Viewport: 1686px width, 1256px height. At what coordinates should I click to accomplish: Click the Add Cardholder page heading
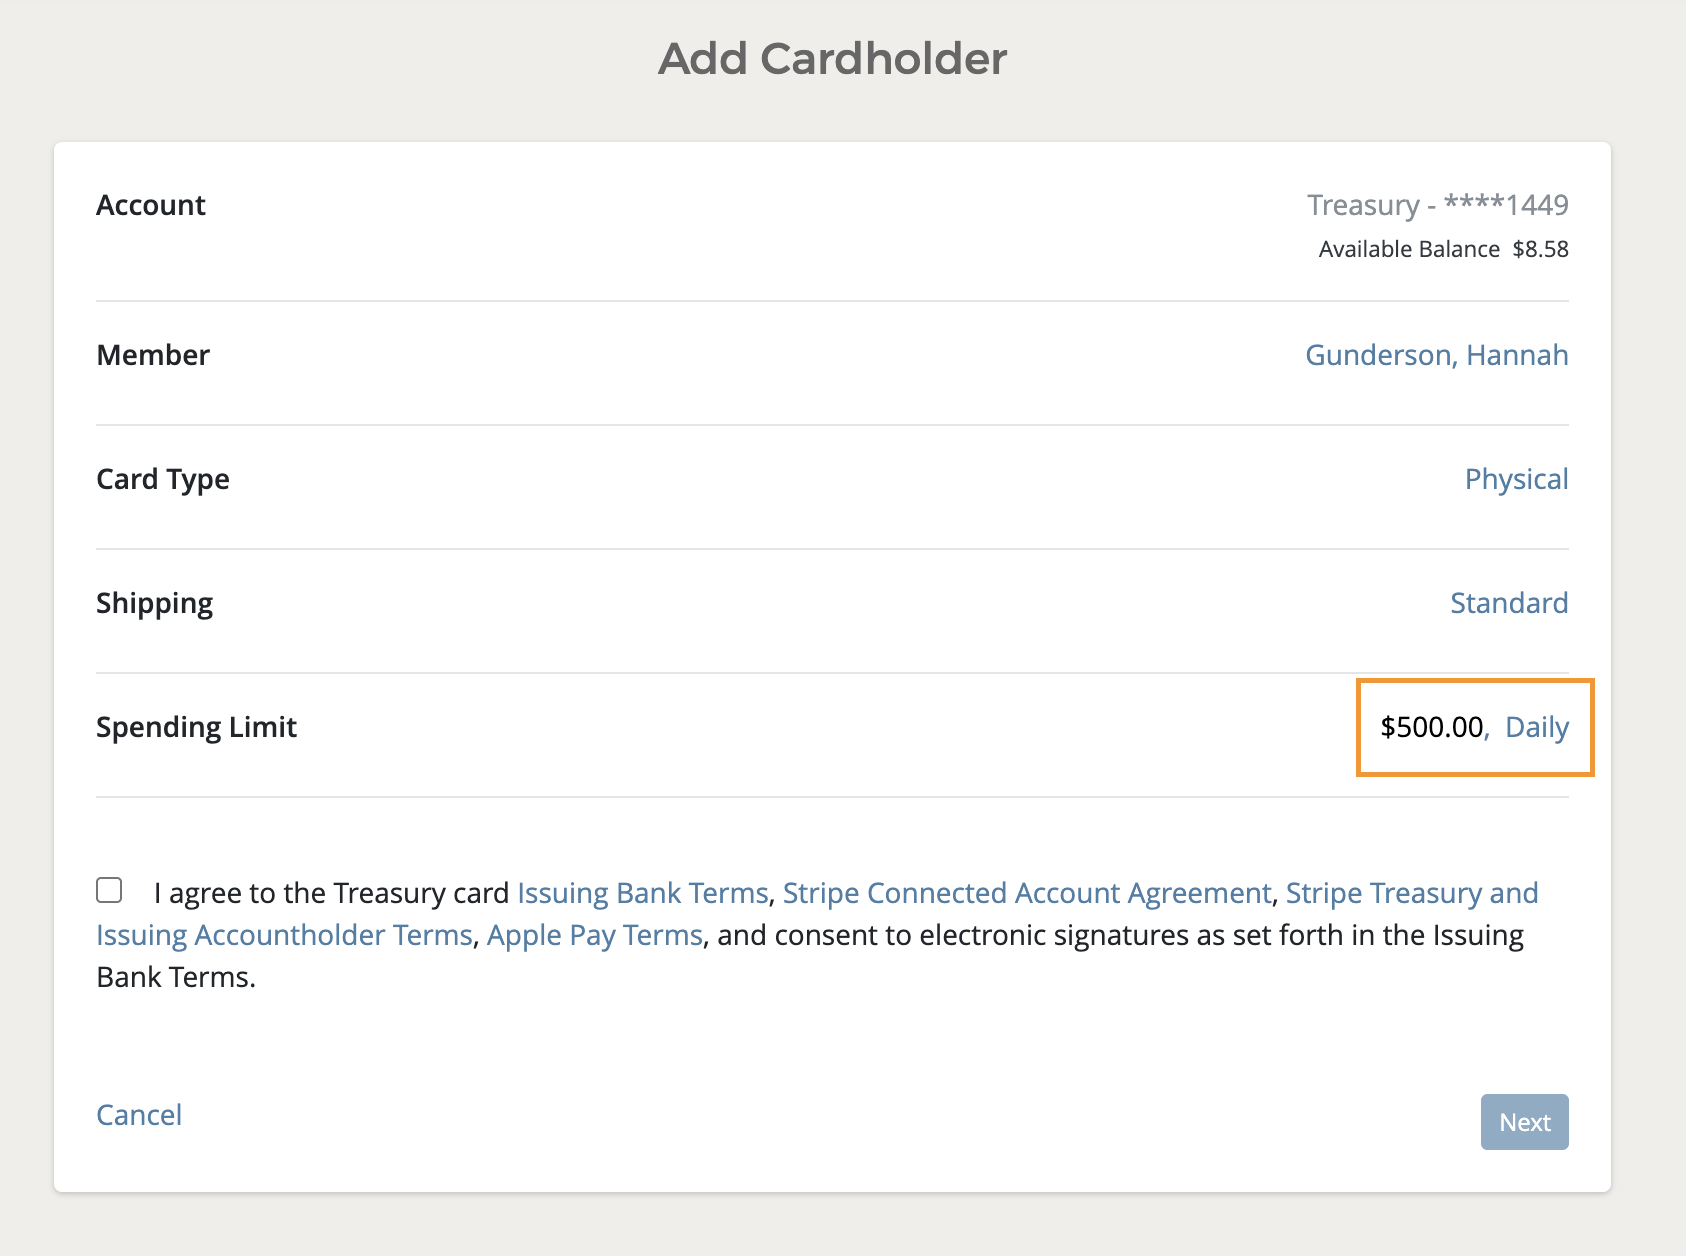(x=832, y=58)
